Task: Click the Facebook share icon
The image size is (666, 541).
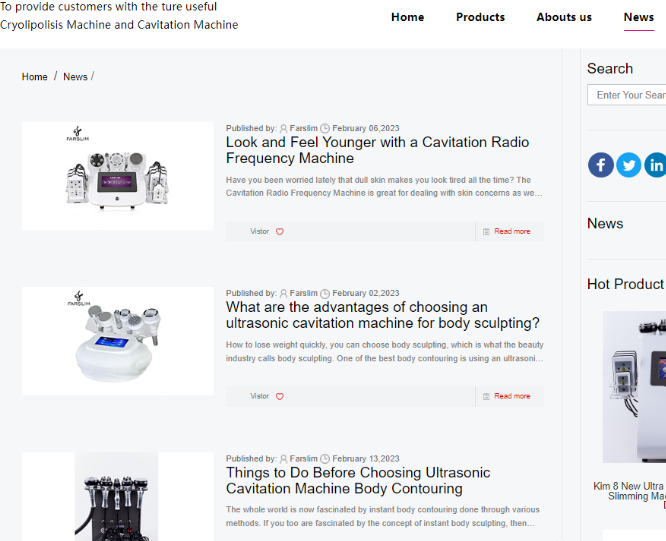Action: (x=601, y=165)
